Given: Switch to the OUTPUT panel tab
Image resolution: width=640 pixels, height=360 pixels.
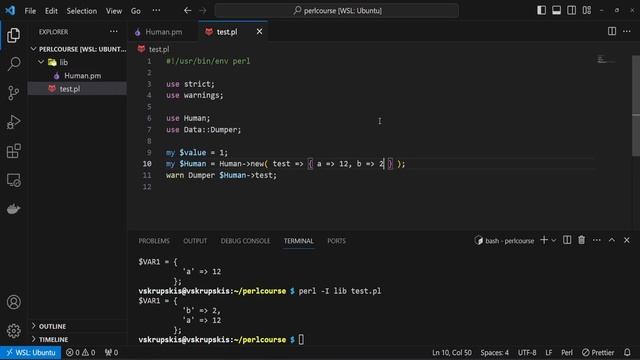Looking at the screenshot, I should 195,241.
